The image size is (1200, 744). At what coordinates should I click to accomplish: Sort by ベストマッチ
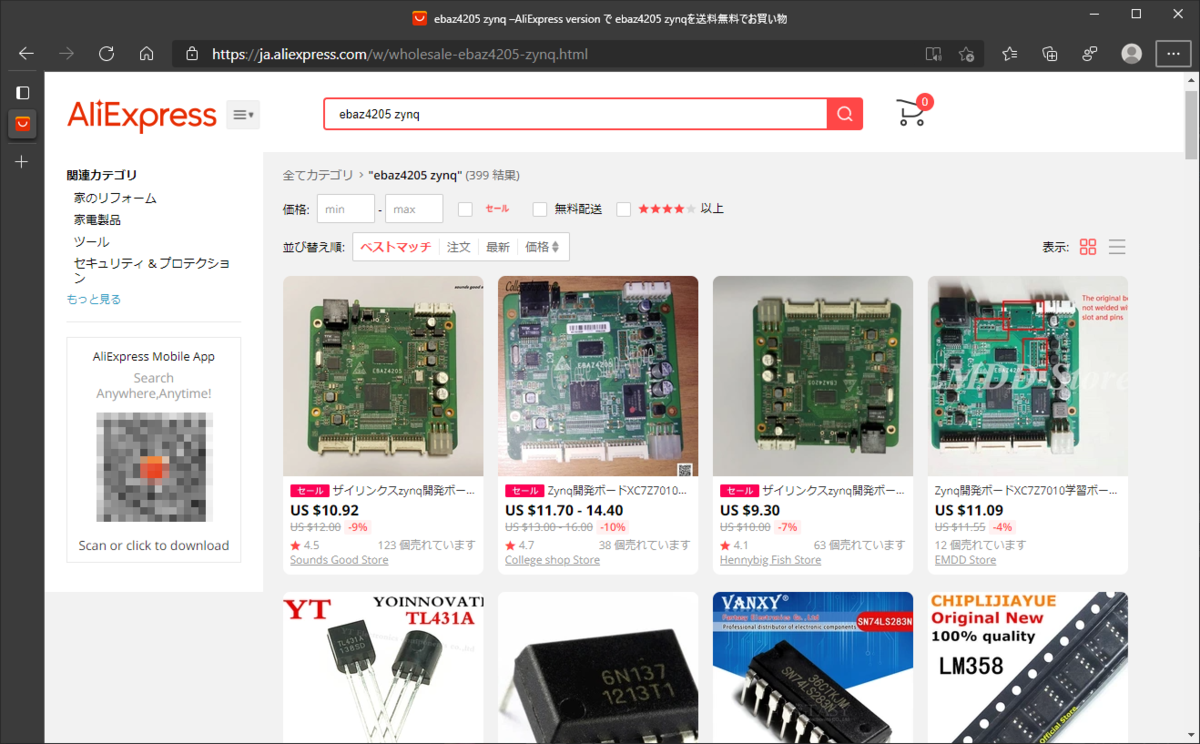[x=396, y=247]
